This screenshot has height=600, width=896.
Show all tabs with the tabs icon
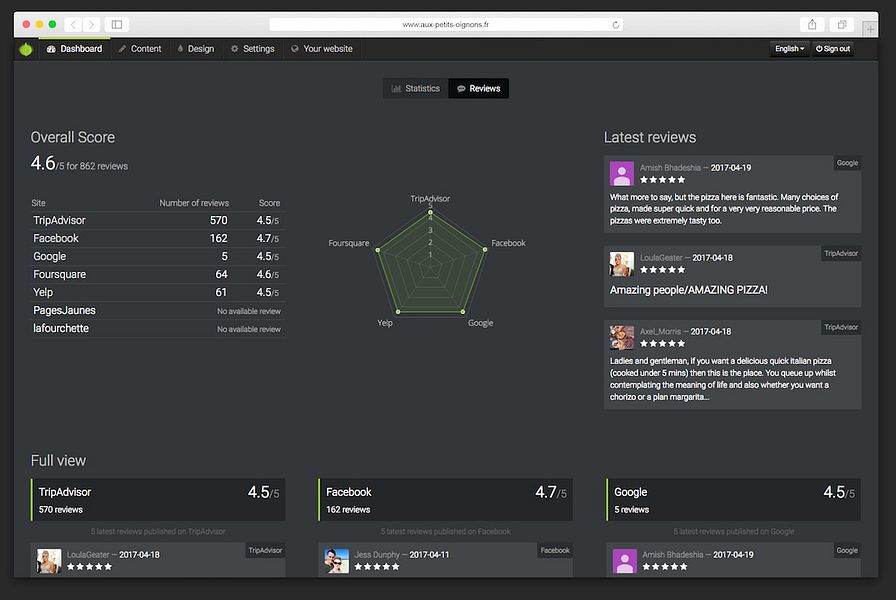tap(842, 24)
